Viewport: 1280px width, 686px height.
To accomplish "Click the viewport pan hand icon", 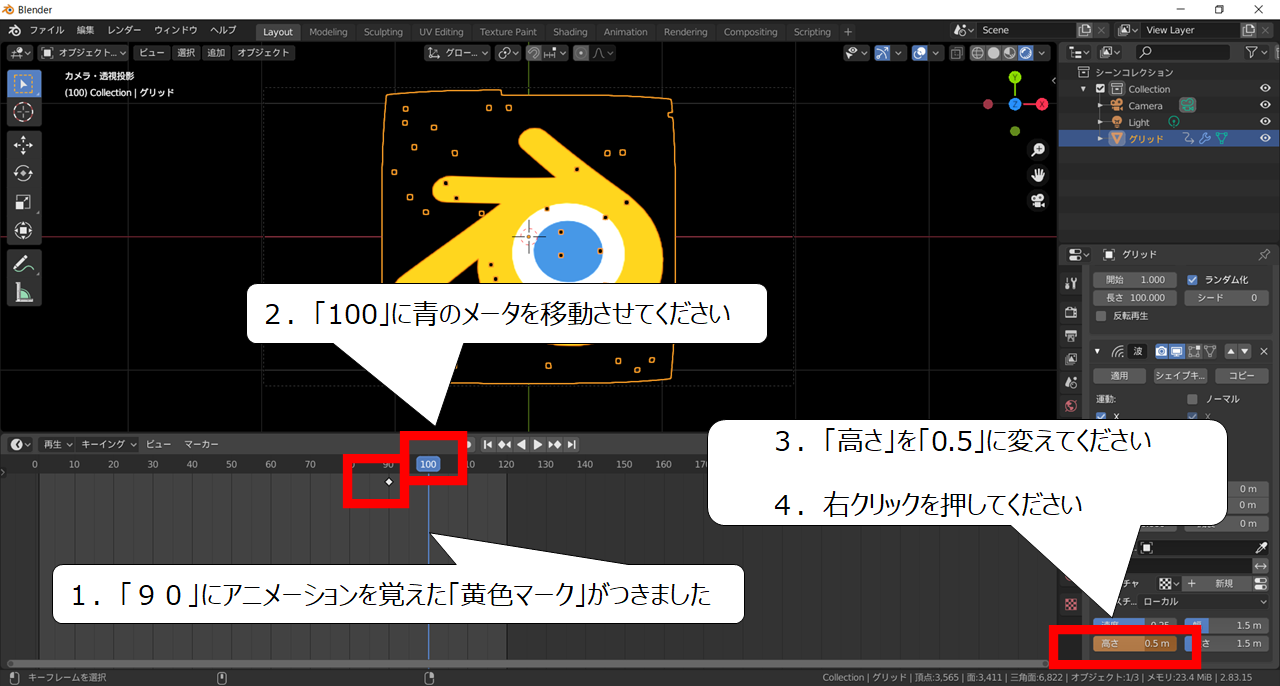I will coord(1038,175).
